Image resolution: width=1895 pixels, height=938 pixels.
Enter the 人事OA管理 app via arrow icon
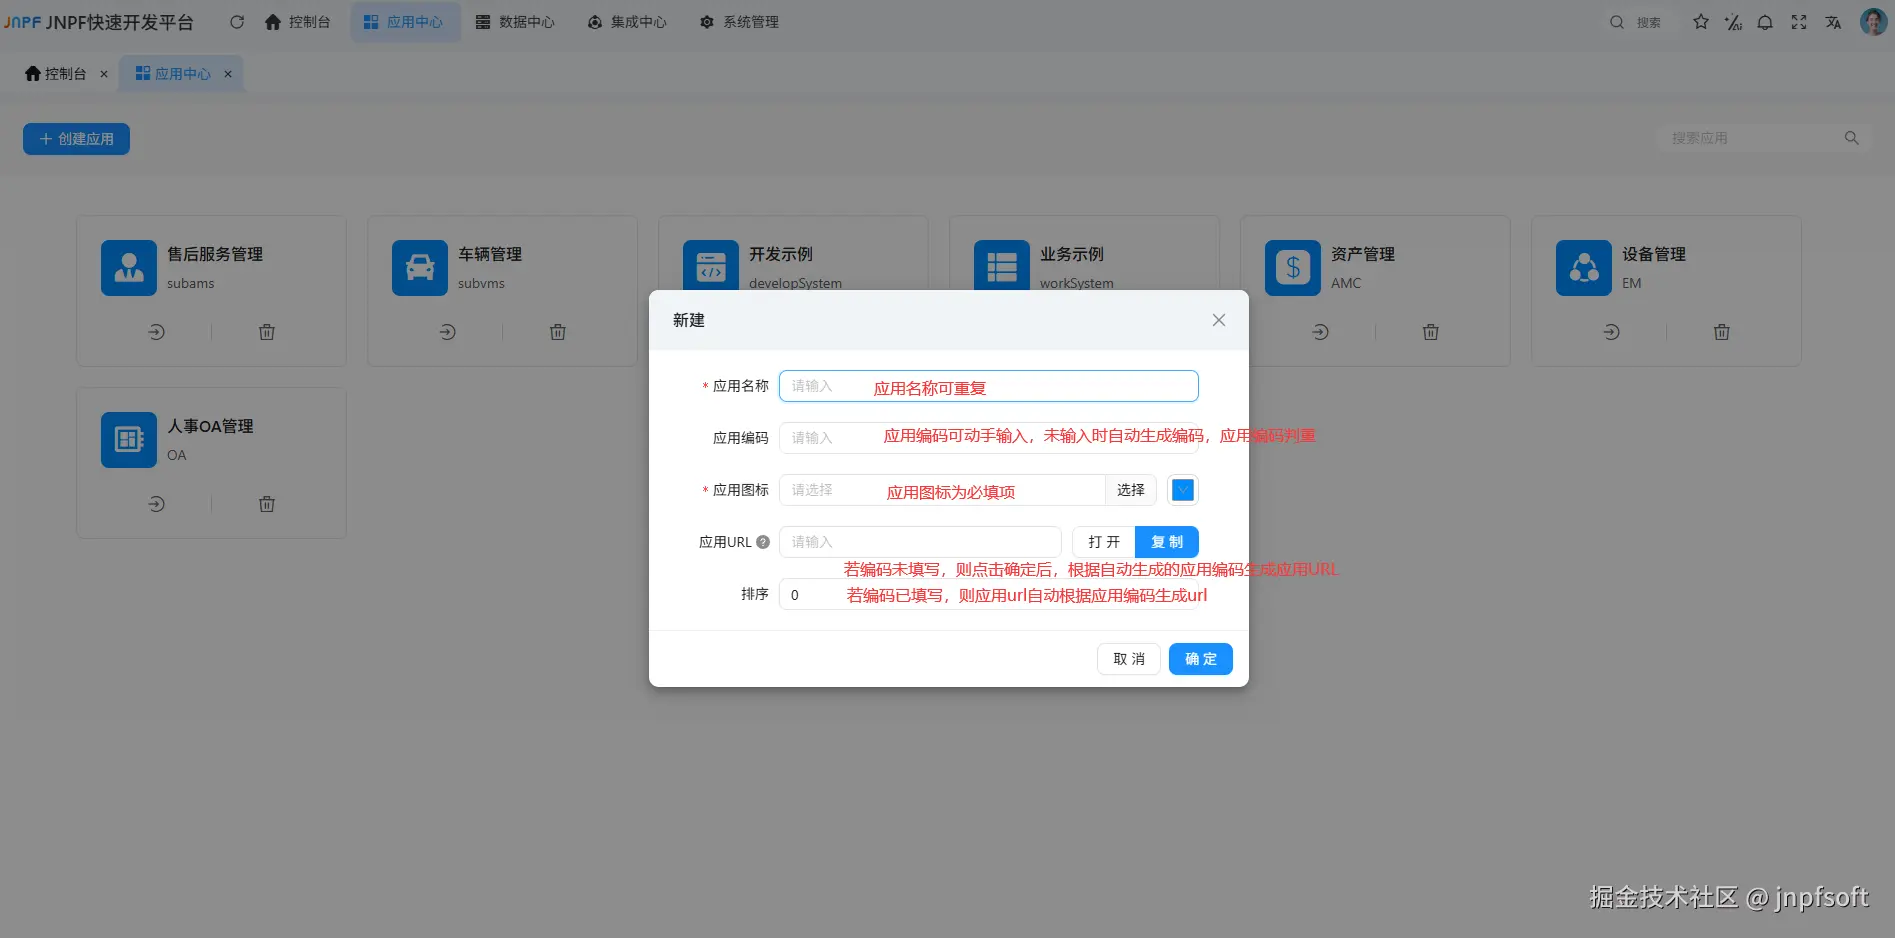point(157,504)
